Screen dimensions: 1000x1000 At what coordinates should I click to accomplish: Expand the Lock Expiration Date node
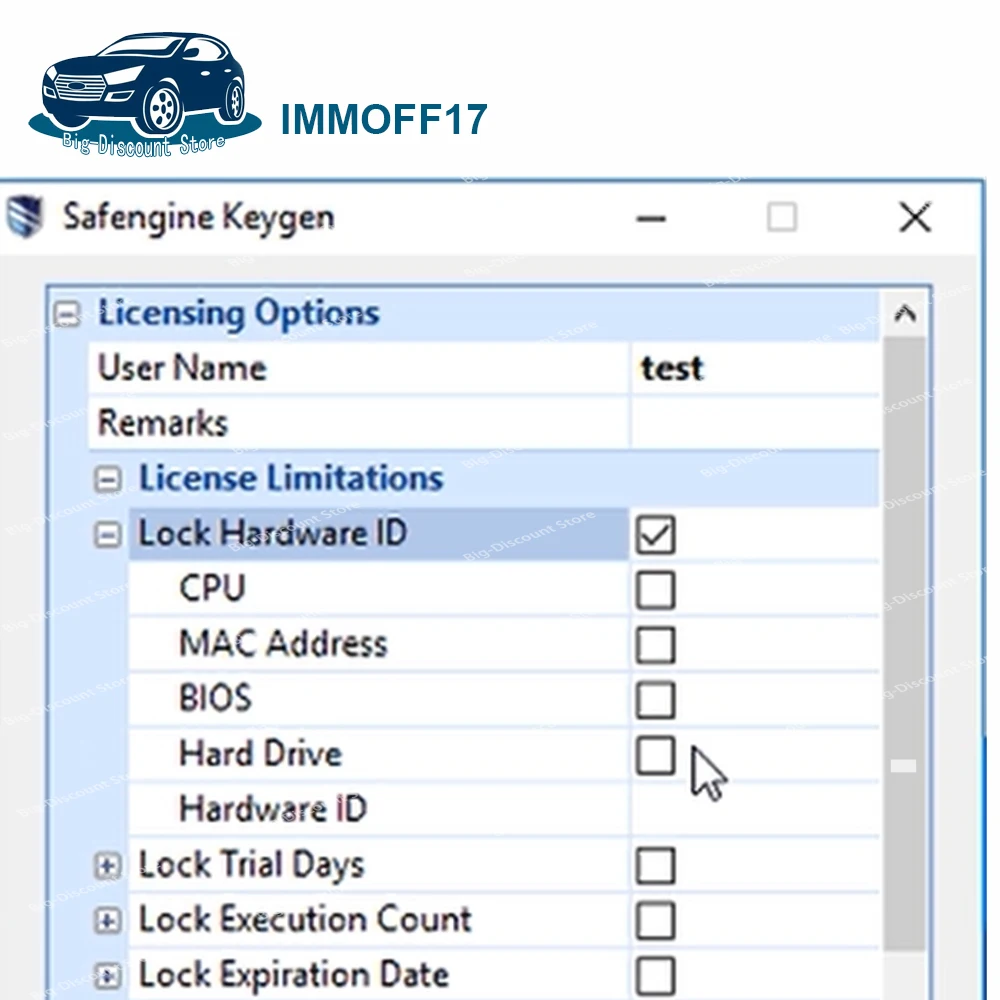107,976
